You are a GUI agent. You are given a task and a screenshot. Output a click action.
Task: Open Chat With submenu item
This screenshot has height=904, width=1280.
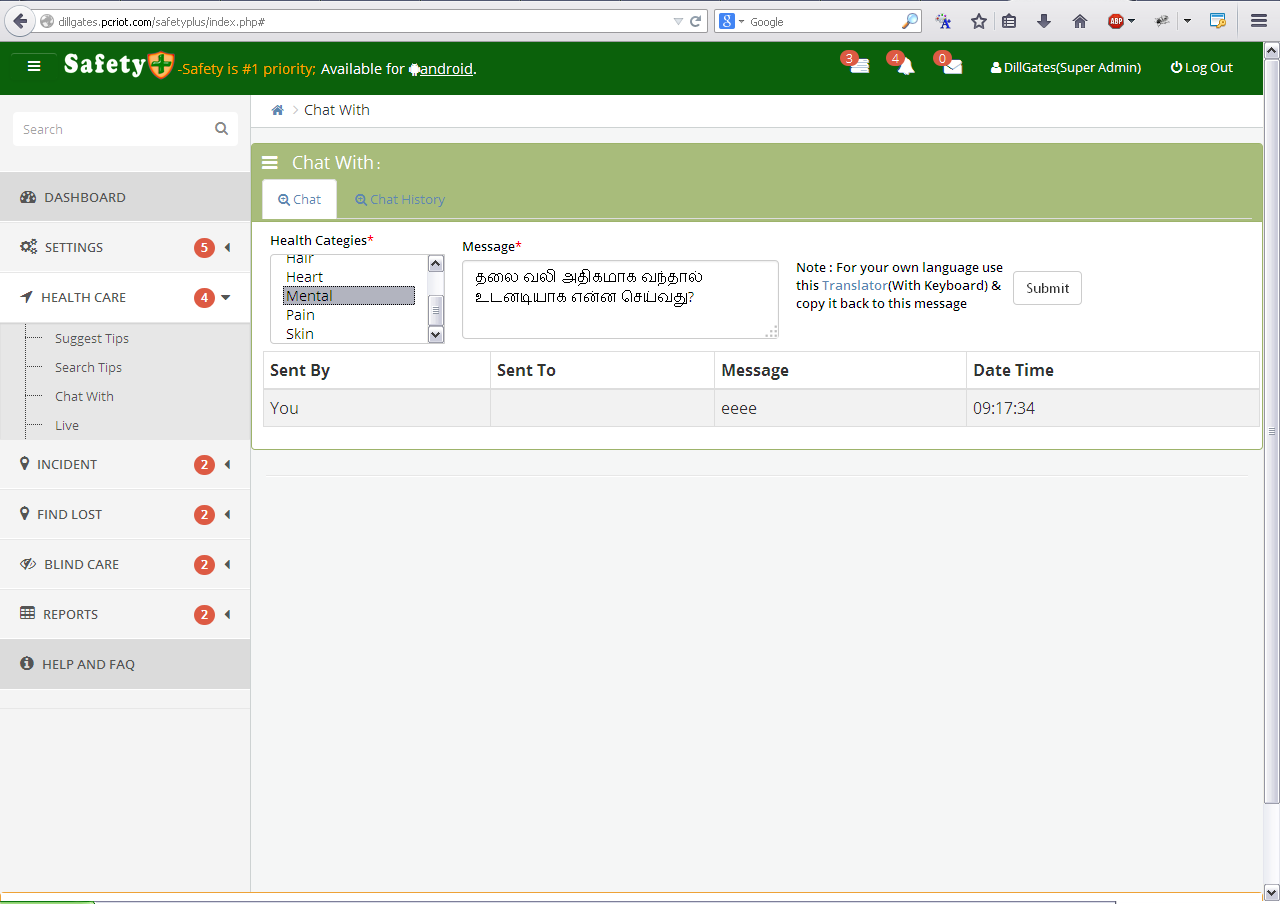84,396
